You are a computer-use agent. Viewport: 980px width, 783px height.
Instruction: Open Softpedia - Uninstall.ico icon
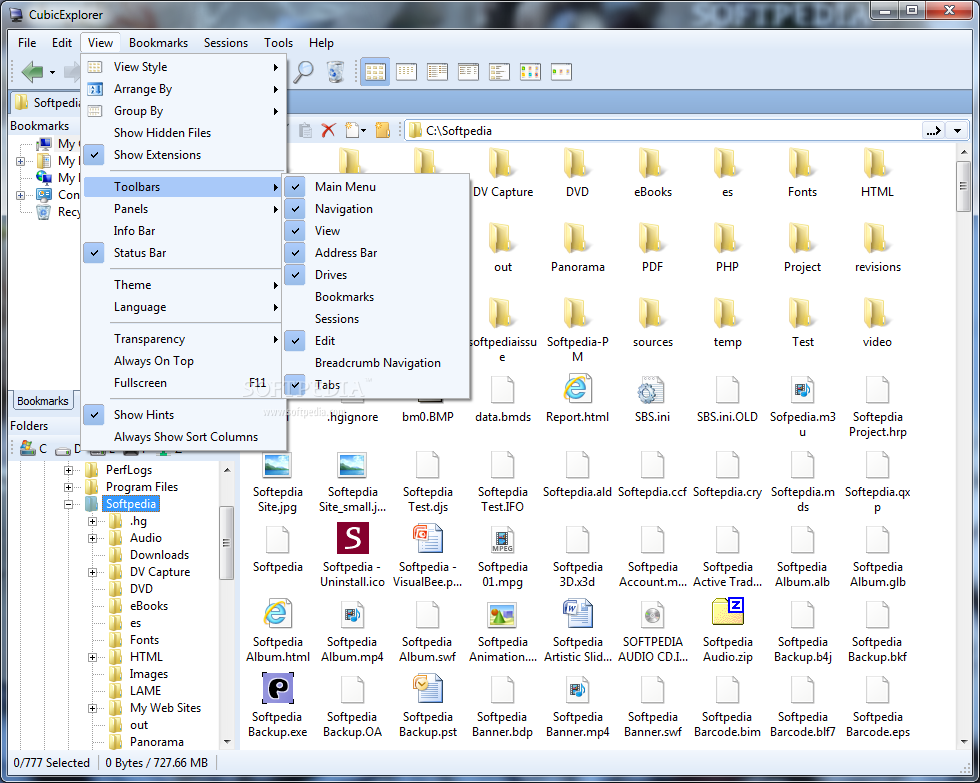click(x=353, y=538)
